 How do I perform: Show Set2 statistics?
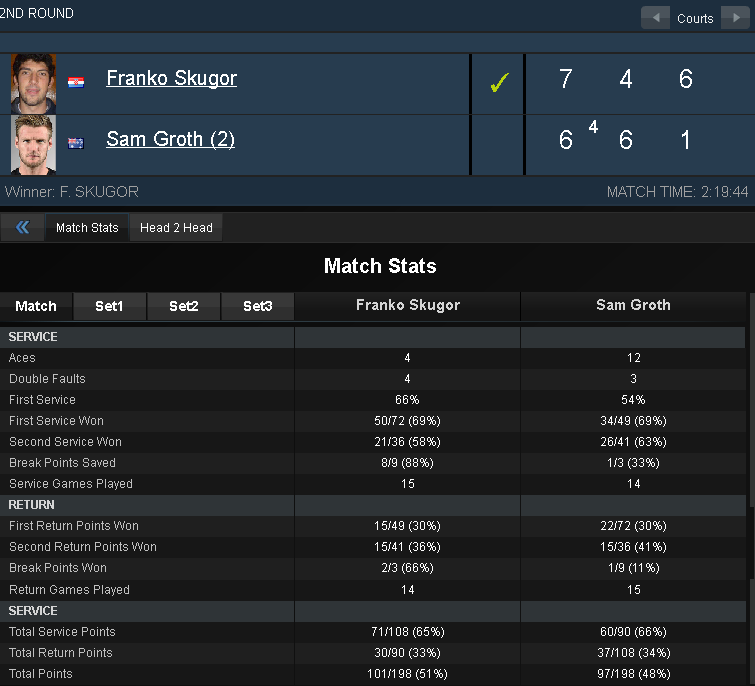[x=183, y=306]
